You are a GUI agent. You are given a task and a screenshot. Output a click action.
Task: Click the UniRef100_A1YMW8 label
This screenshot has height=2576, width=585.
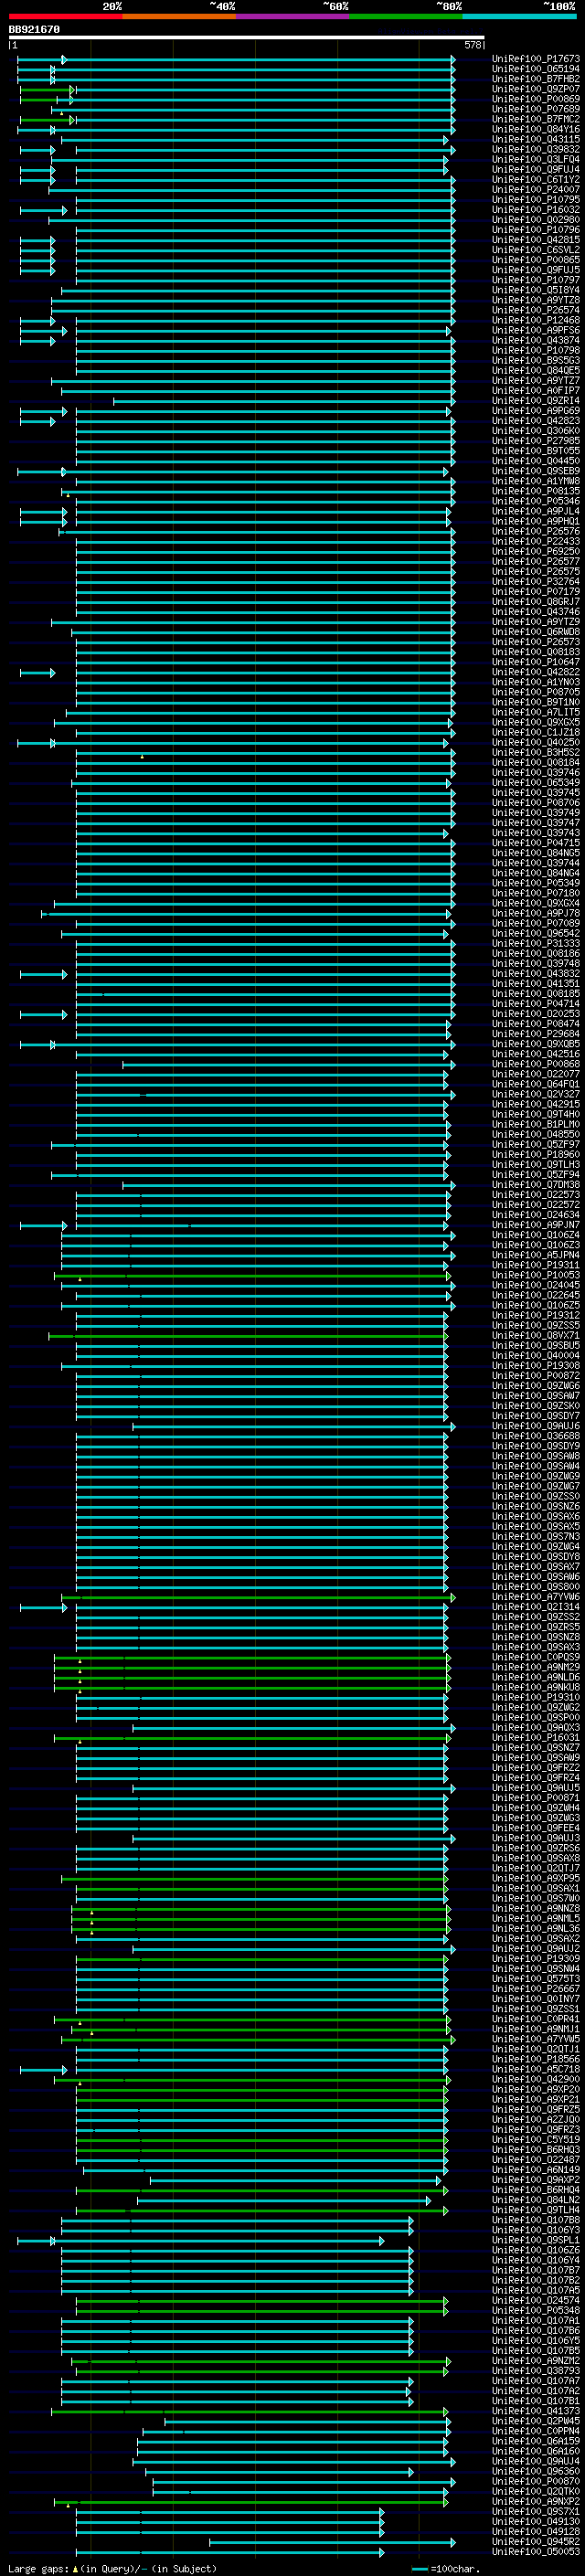click(535, 481)
